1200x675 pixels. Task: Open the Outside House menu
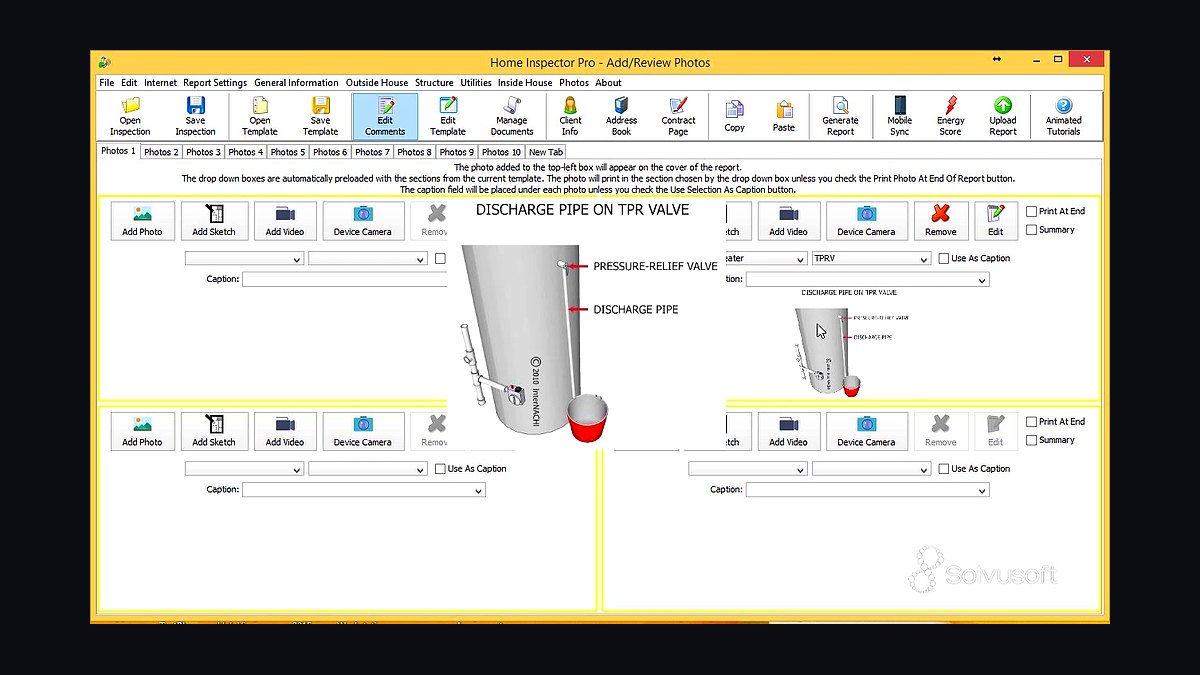point(377,83)
